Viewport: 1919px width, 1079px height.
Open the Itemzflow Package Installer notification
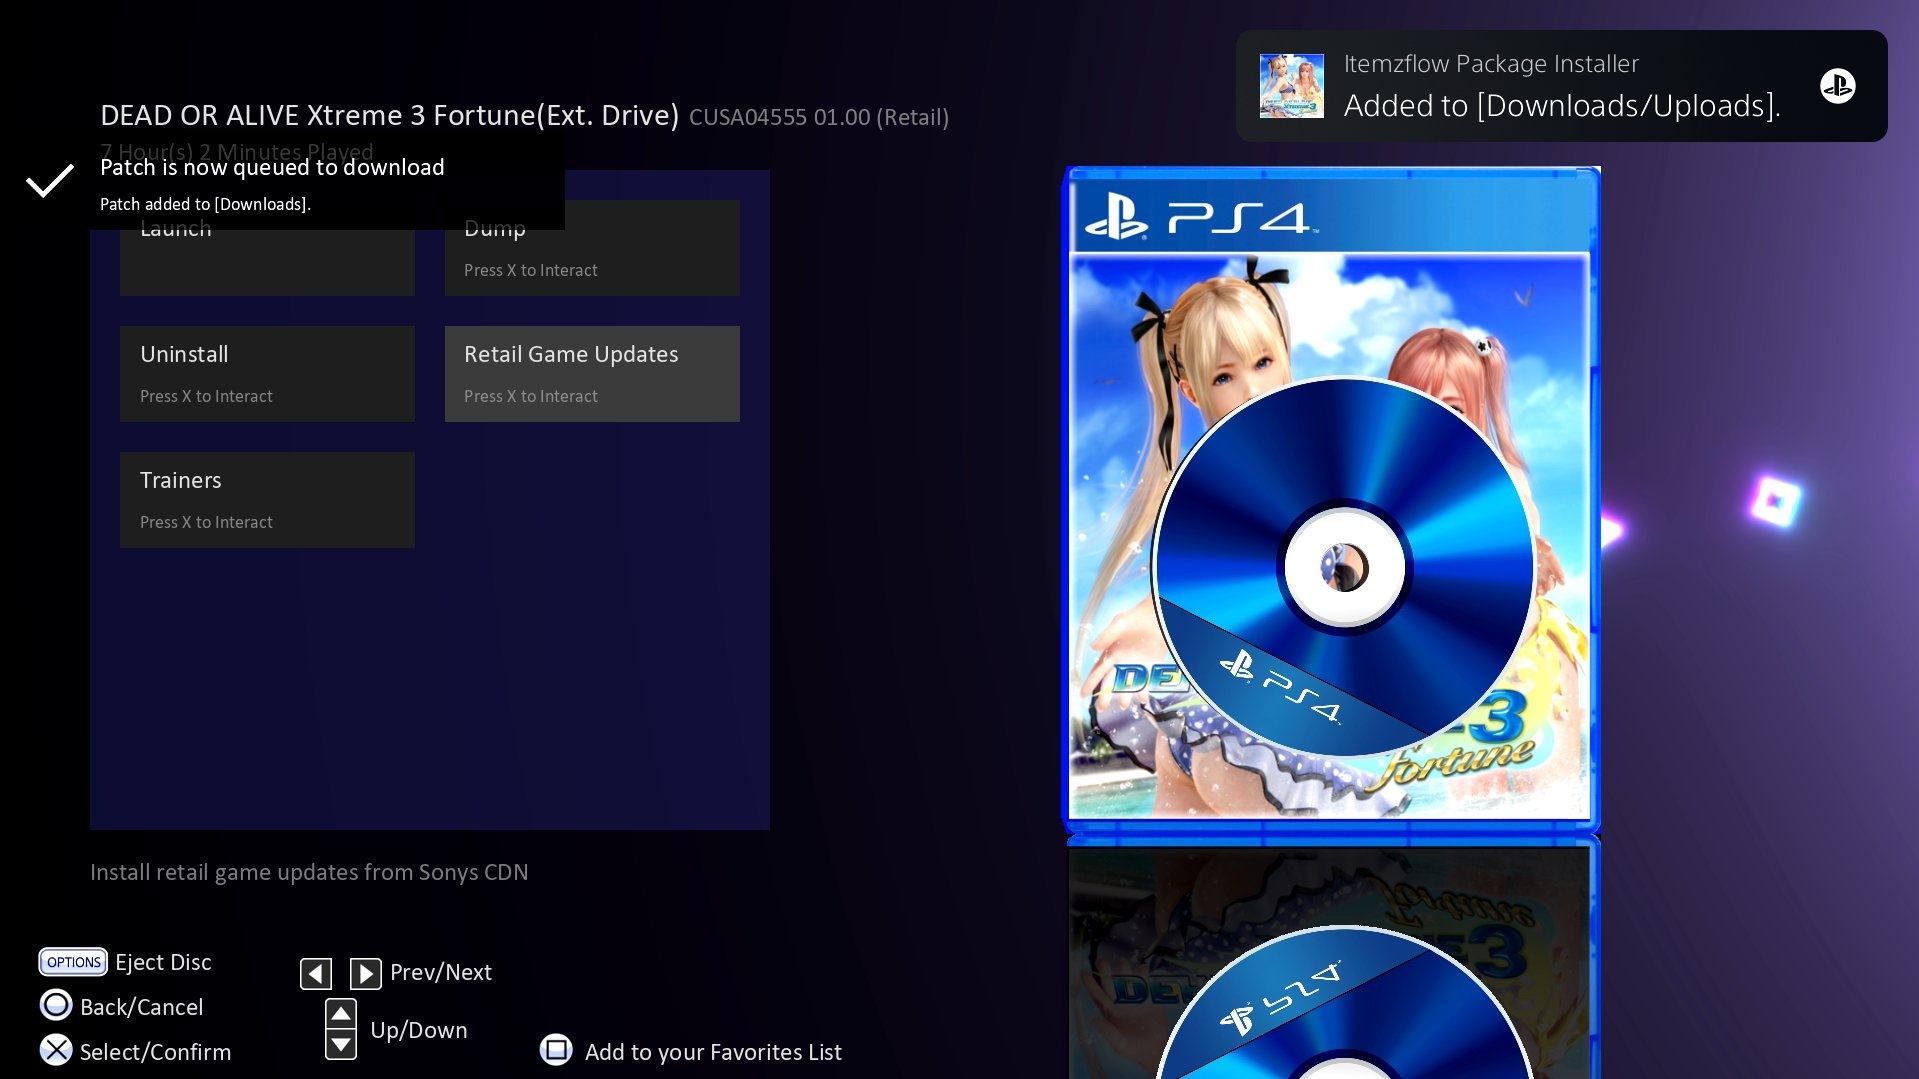(x=1560, y=86)
